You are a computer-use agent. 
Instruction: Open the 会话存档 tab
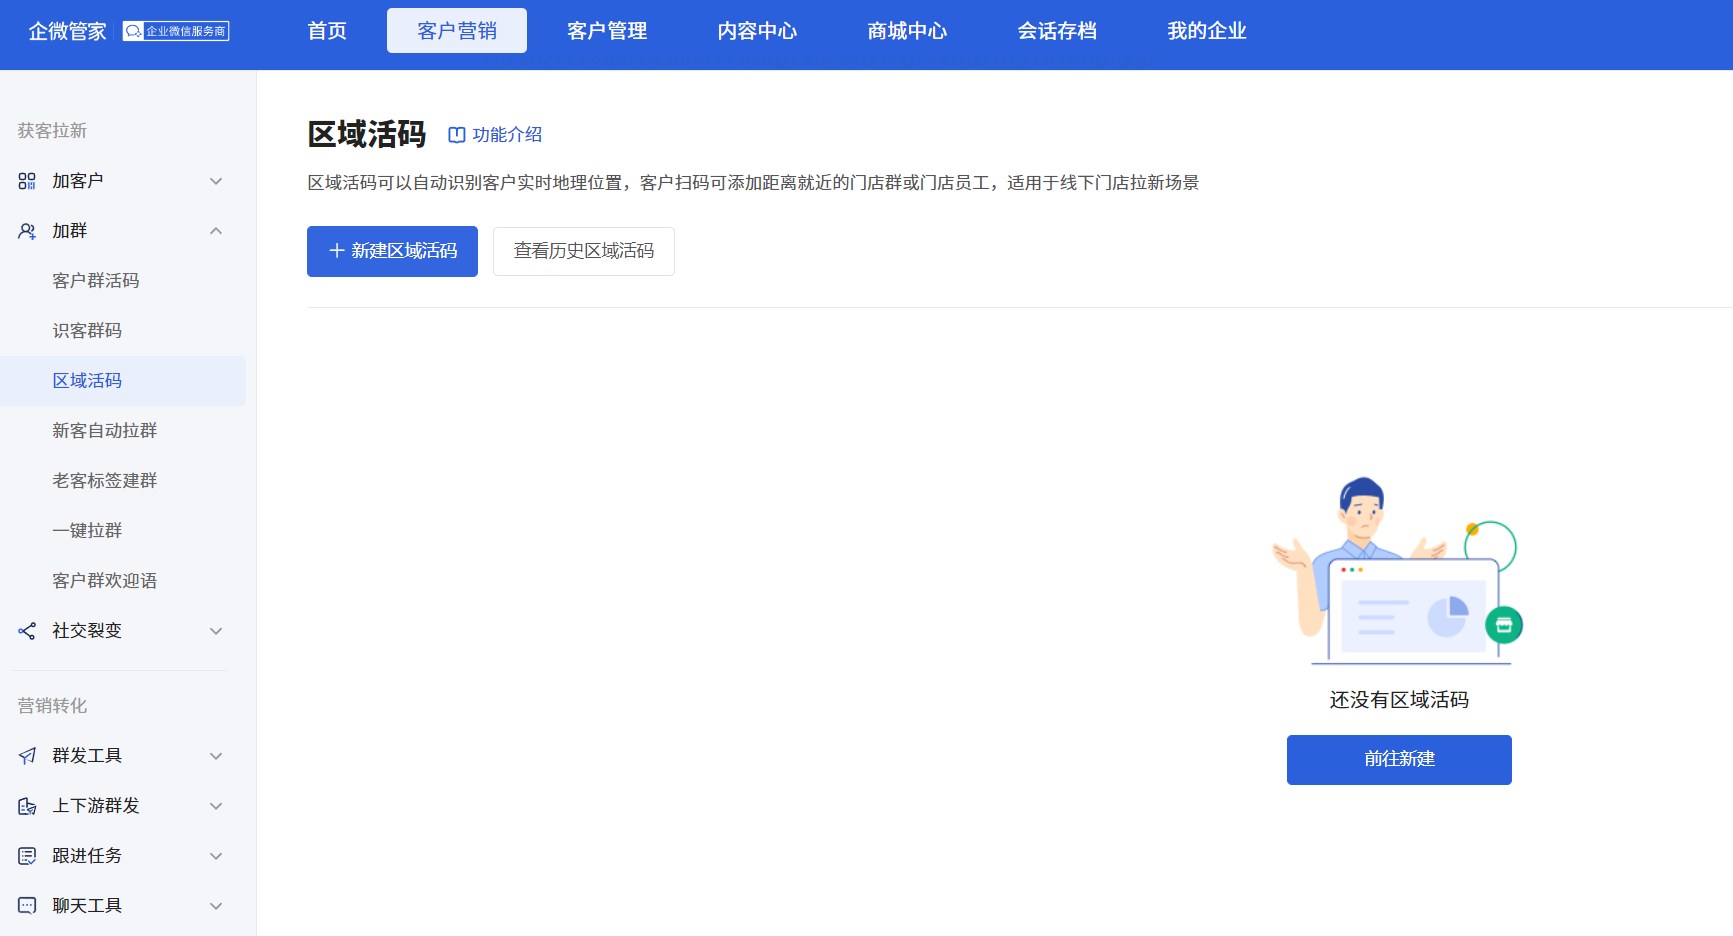pos(1057,31)
